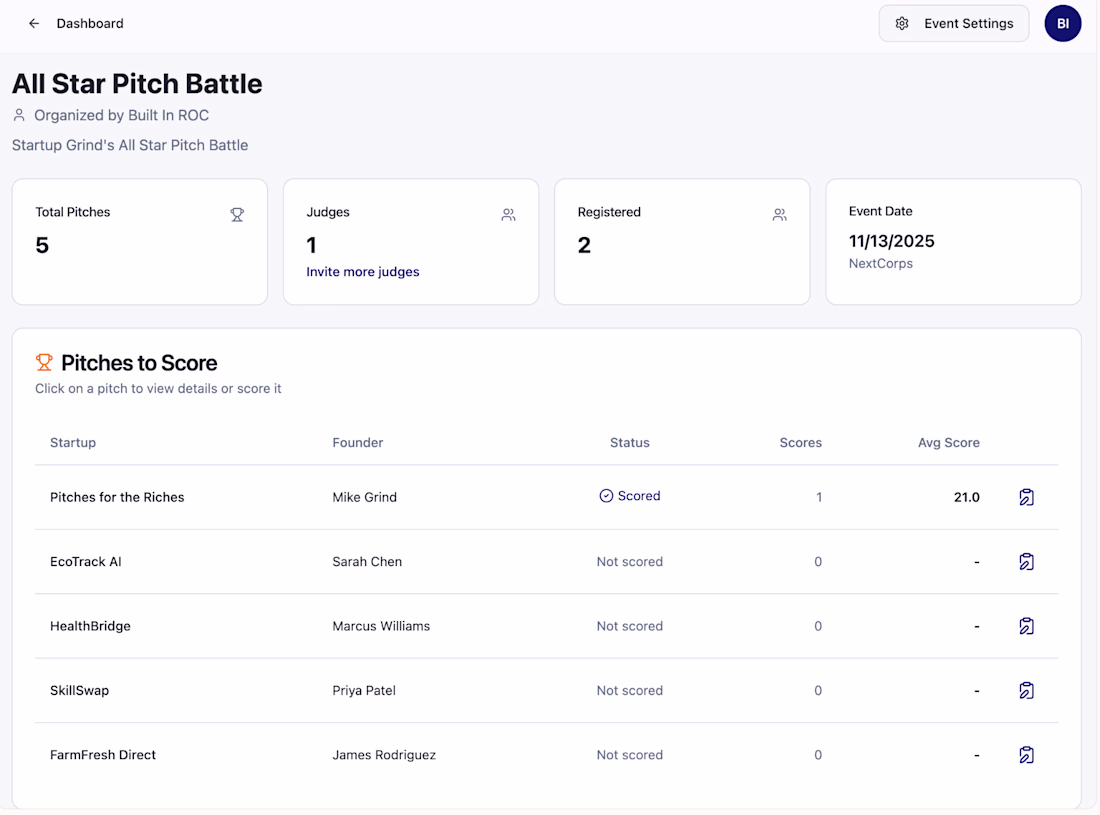Click the Status column header
Viewport: 1100px width, 815px height.
(630, 442)
